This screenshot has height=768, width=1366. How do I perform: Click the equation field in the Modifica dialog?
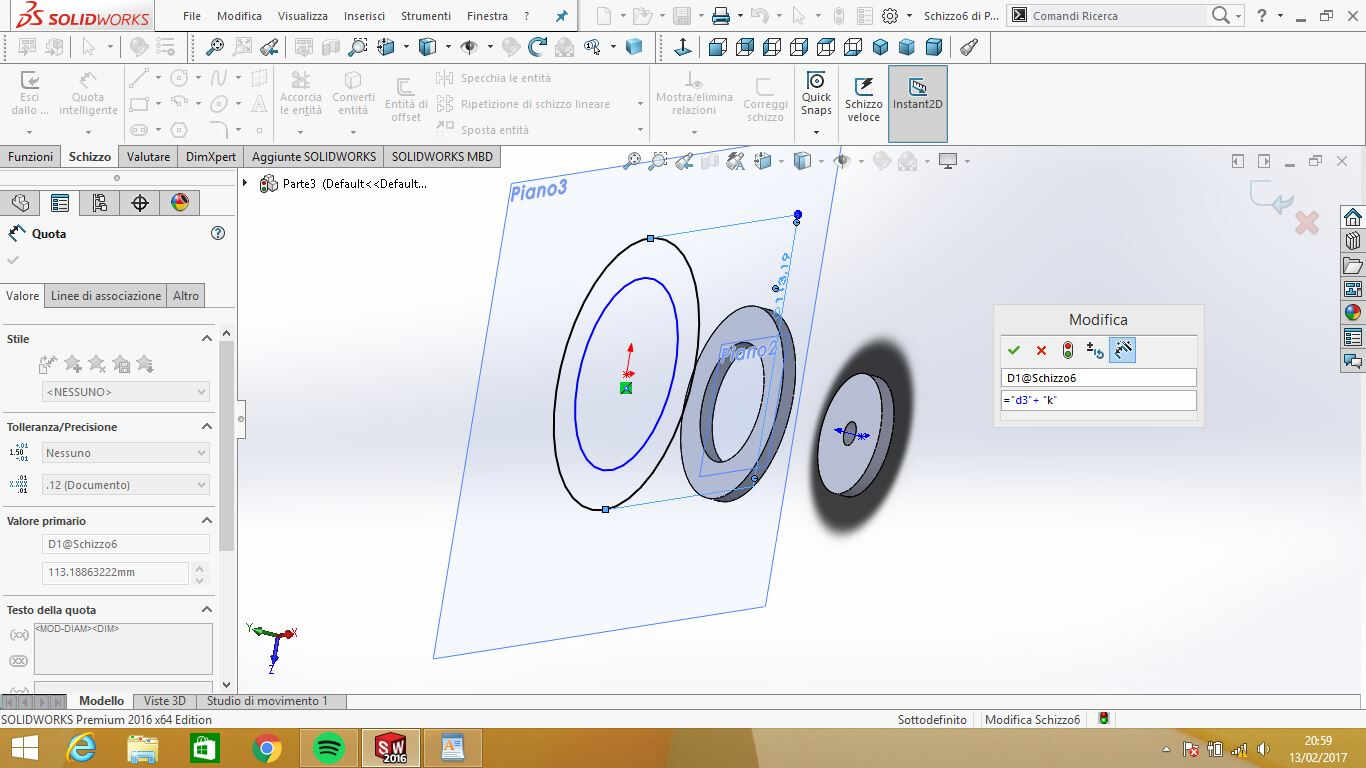pyautogui.click(x=1098, y=400)
